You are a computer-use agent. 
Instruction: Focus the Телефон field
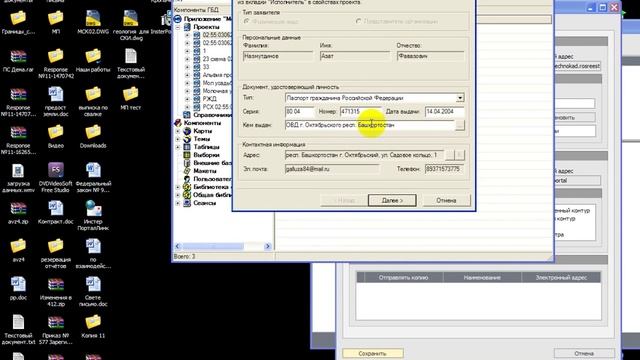[444, 169]
